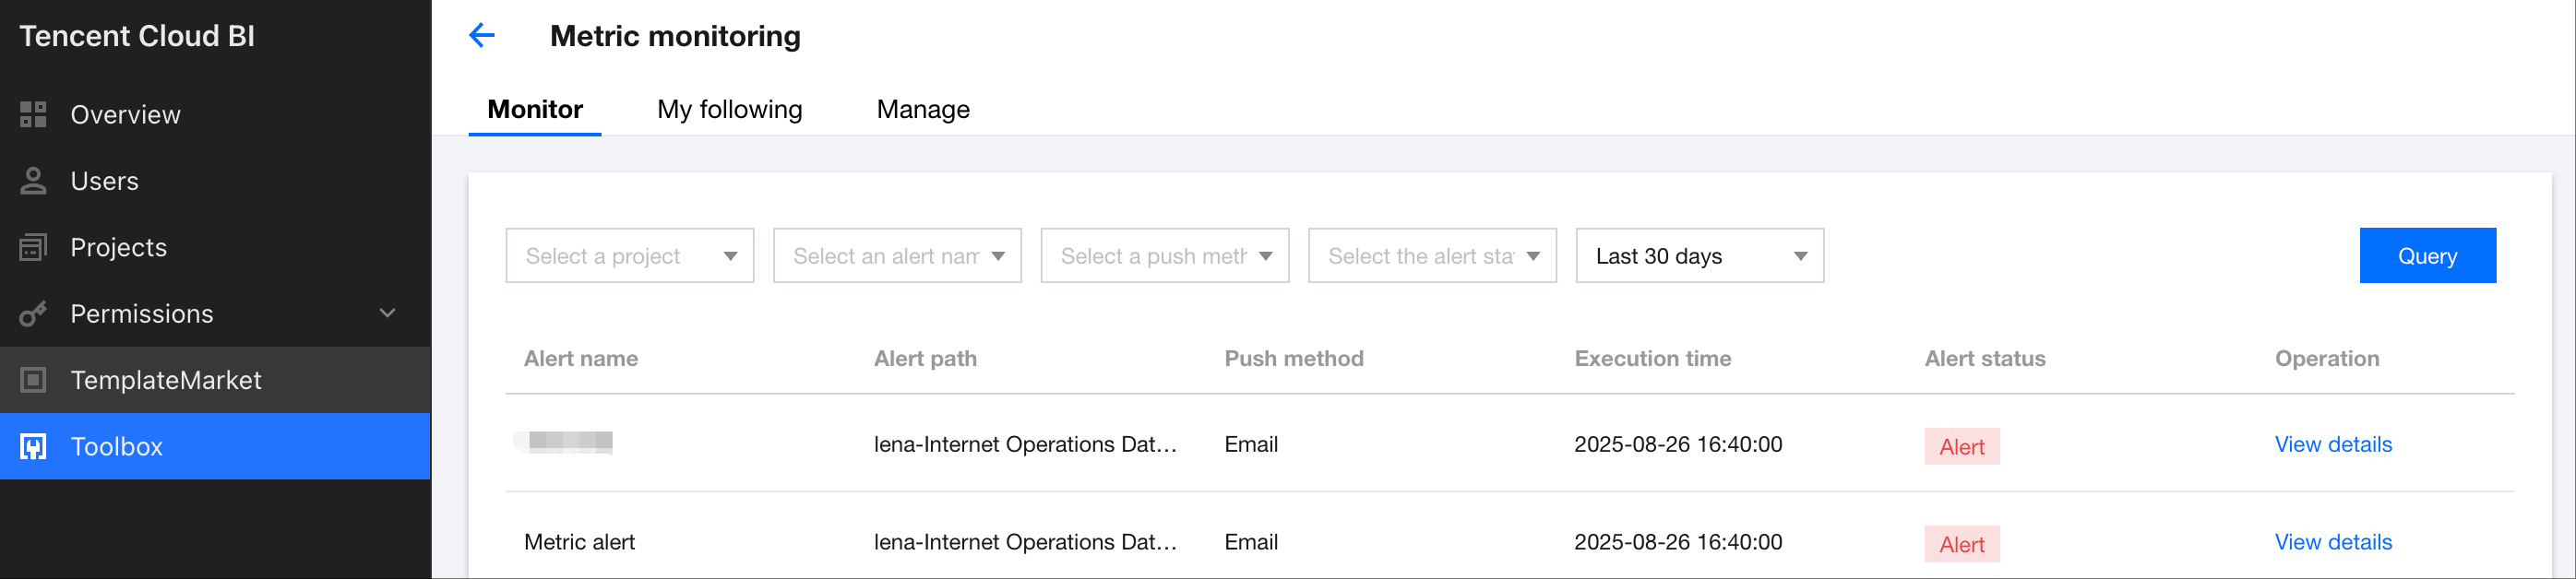Click the TemplateMarket sidebar icon
Screen dimensions: 2576x579
[x=33, y=380]
